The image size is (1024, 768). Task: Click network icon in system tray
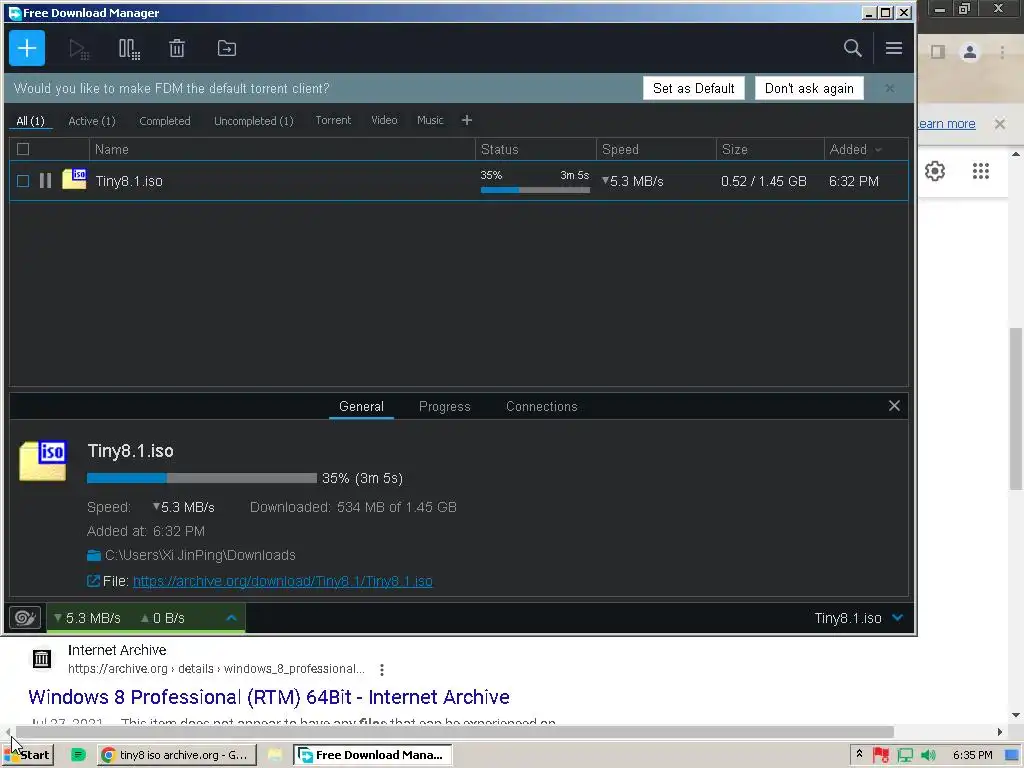pyautogui.click(x=904, y=755)
